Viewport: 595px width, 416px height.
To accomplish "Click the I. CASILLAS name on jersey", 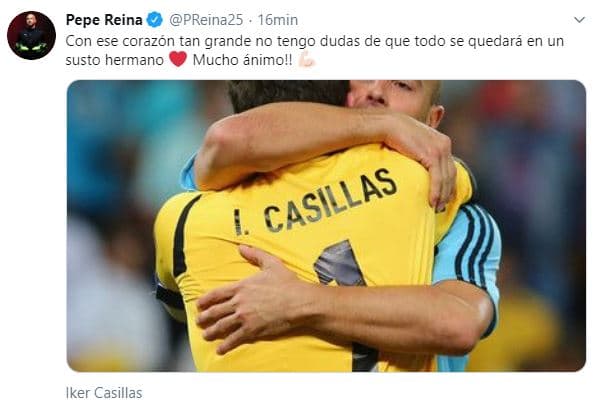I will coord(315,203).
